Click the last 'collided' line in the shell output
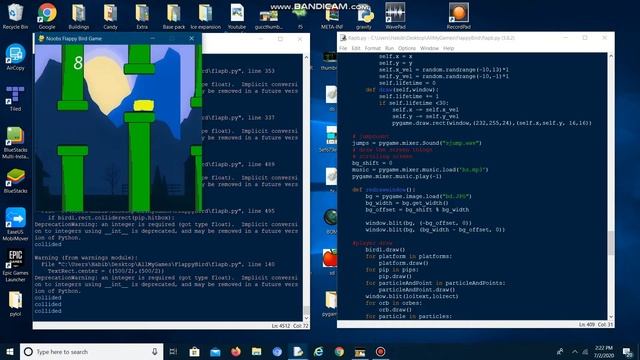Viewport: 640px width, 360px height. click(48, 311)
